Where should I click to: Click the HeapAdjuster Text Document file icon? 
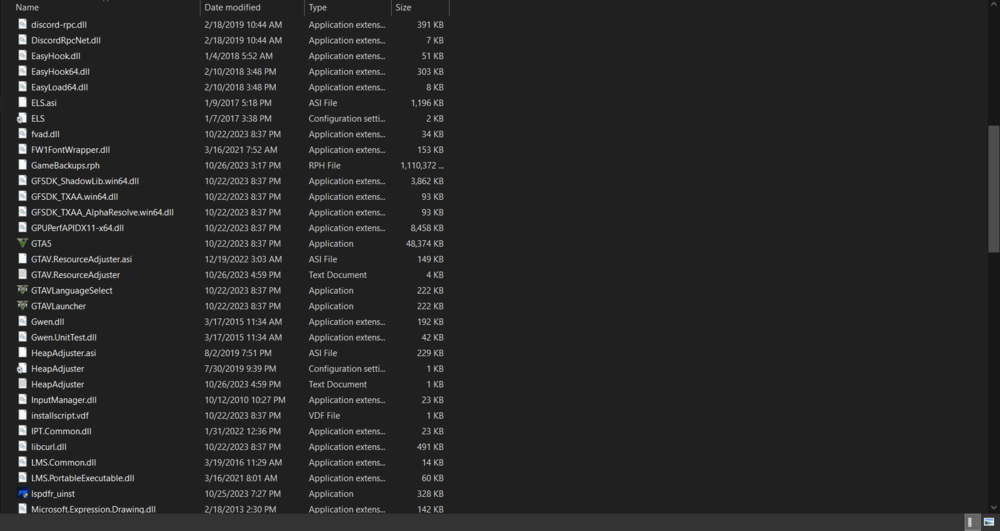(x=22, y=384)
